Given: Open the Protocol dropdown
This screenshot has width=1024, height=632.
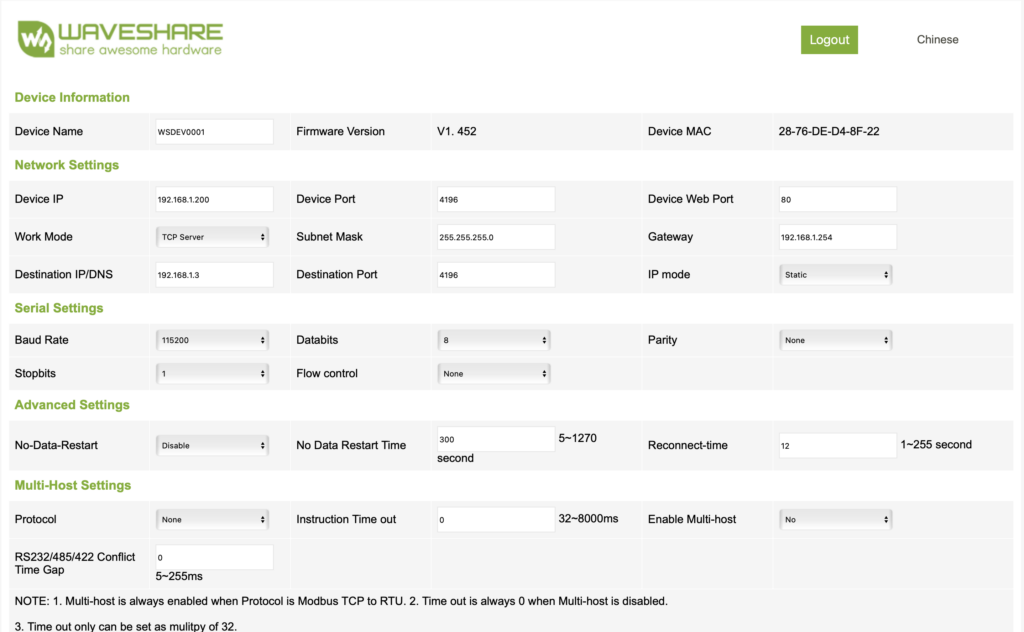Looking at the screenshot, I should click(212, 520).
